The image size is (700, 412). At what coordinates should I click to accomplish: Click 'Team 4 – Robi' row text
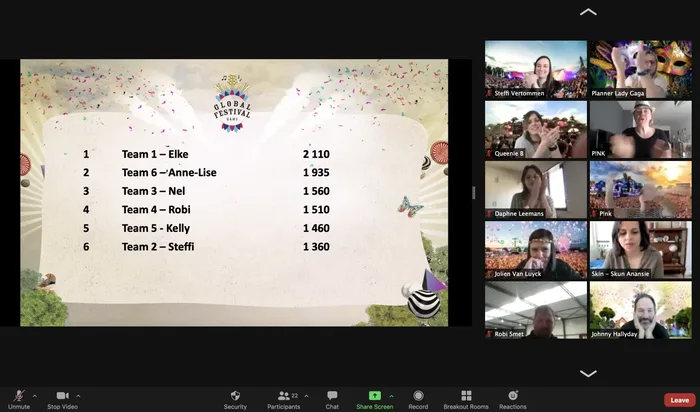[156, 209]
